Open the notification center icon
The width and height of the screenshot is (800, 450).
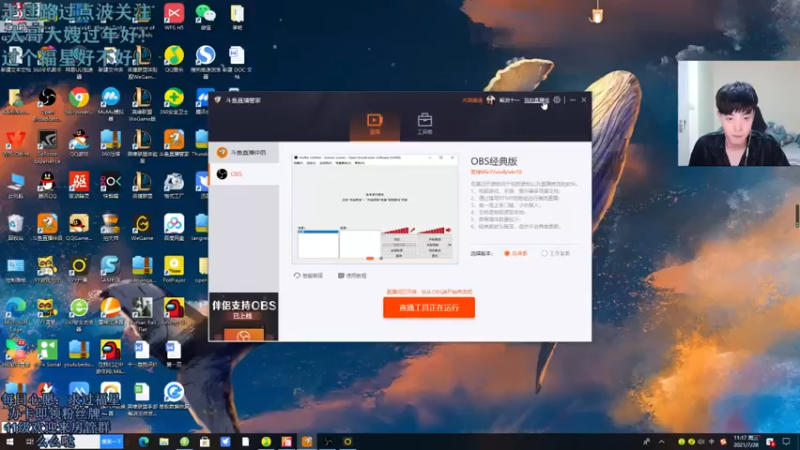coord(786,441)
